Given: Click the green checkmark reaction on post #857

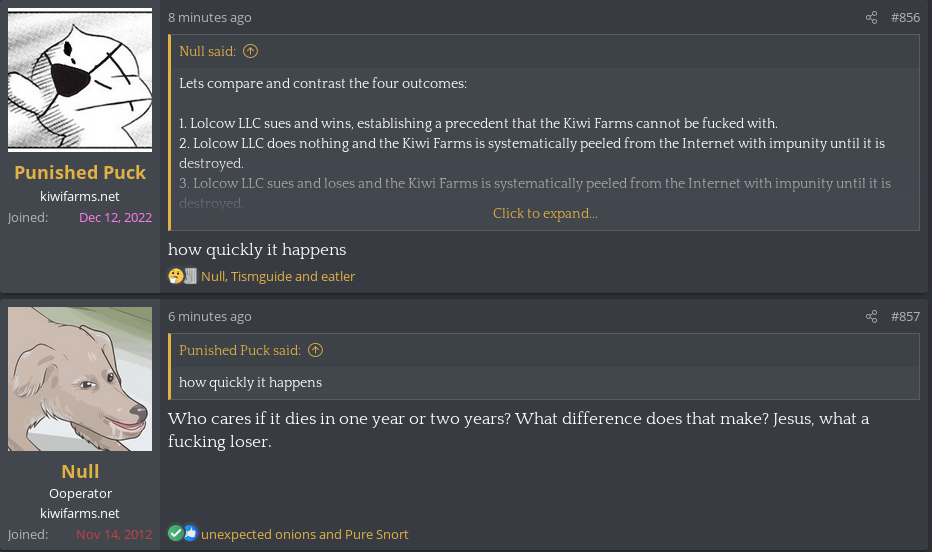Looking at the screenshot, I should 176,534.
